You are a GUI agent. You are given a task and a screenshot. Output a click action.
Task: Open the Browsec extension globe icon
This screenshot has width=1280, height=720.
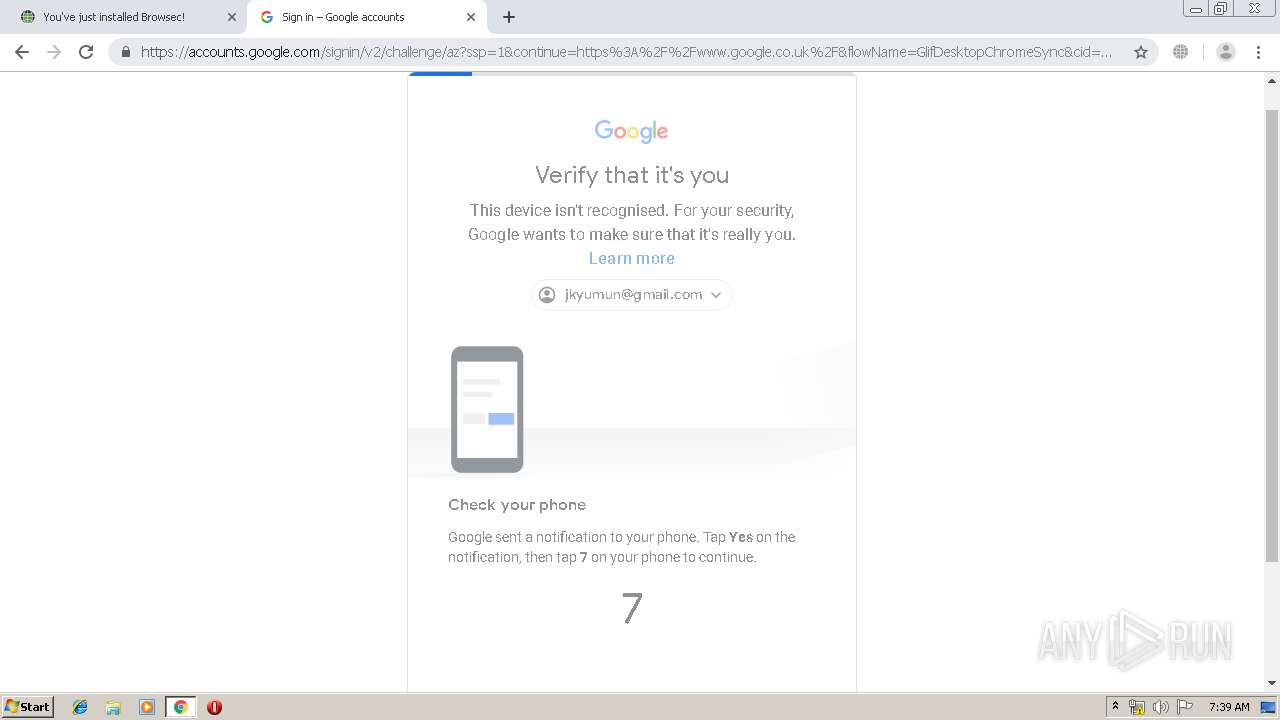[x=1181, y=52]
